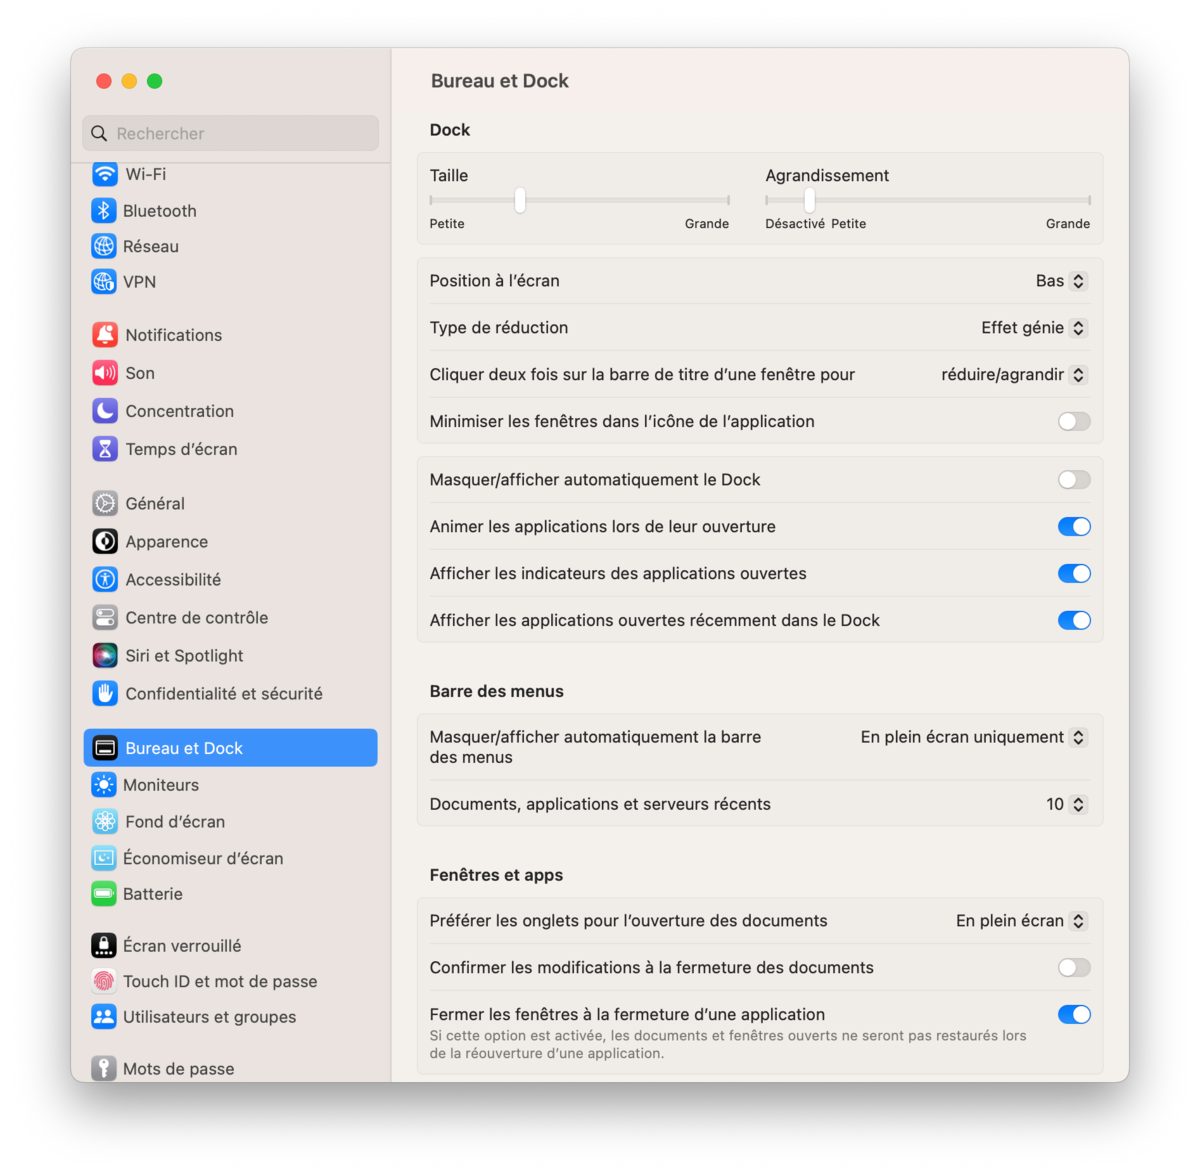The image size is (1200, 1176).
Task: Open the Apparence icon
Action: (105, 541)
